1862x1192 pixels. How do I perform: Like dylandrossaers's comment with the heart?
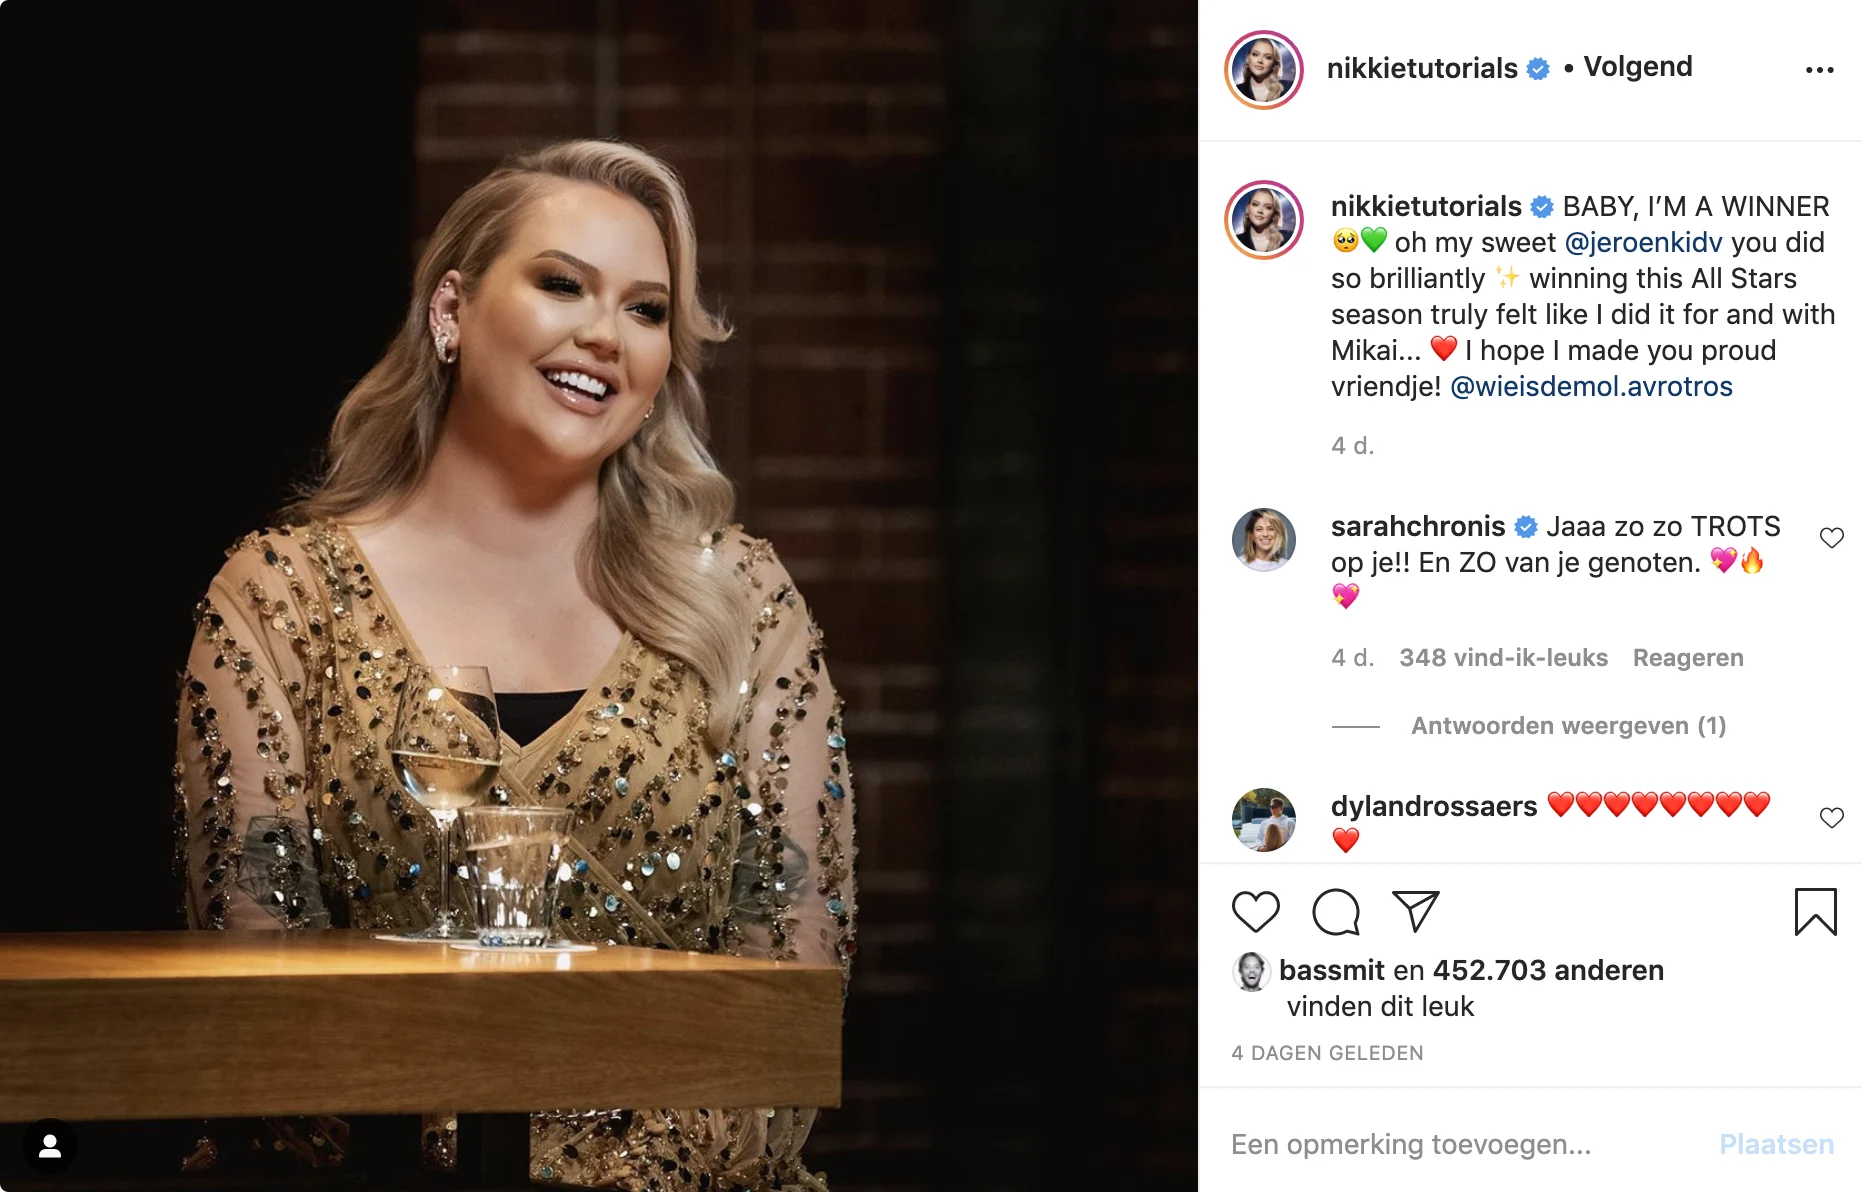coord(1831,818)
